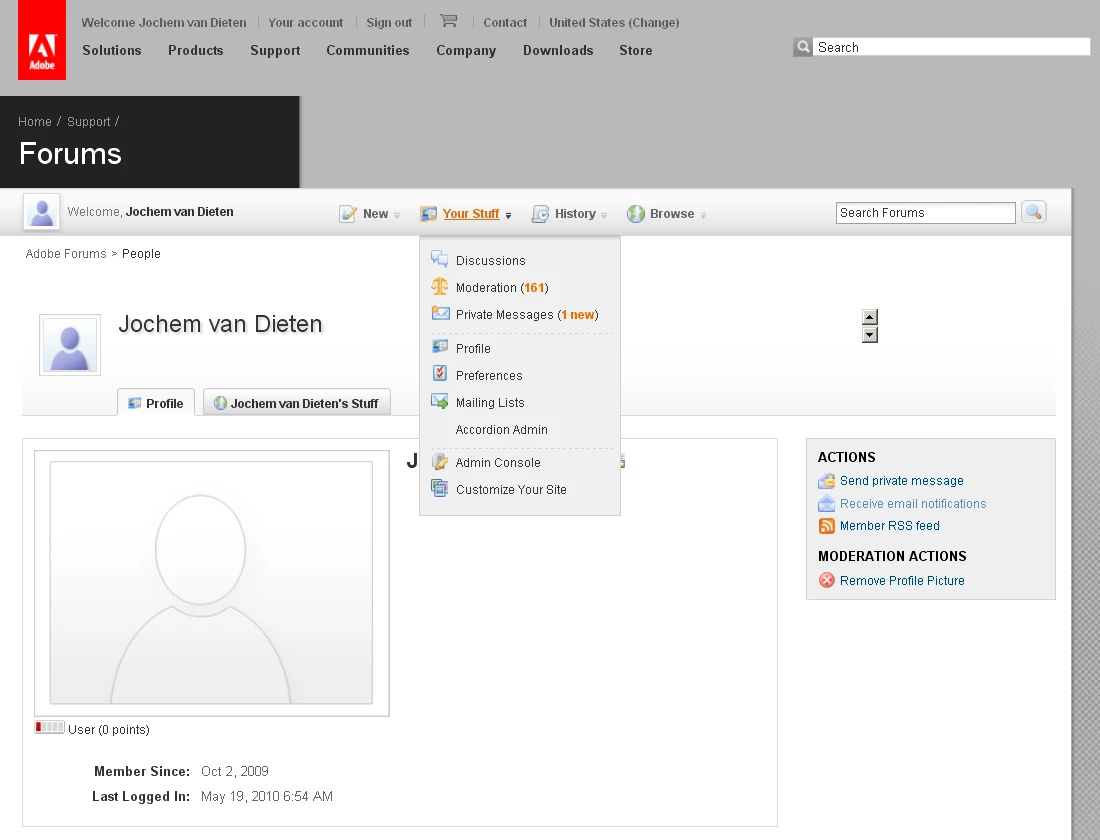Click the History clock icon
The height and width of the screenshot is (840, 1100).
click(540, 214)
